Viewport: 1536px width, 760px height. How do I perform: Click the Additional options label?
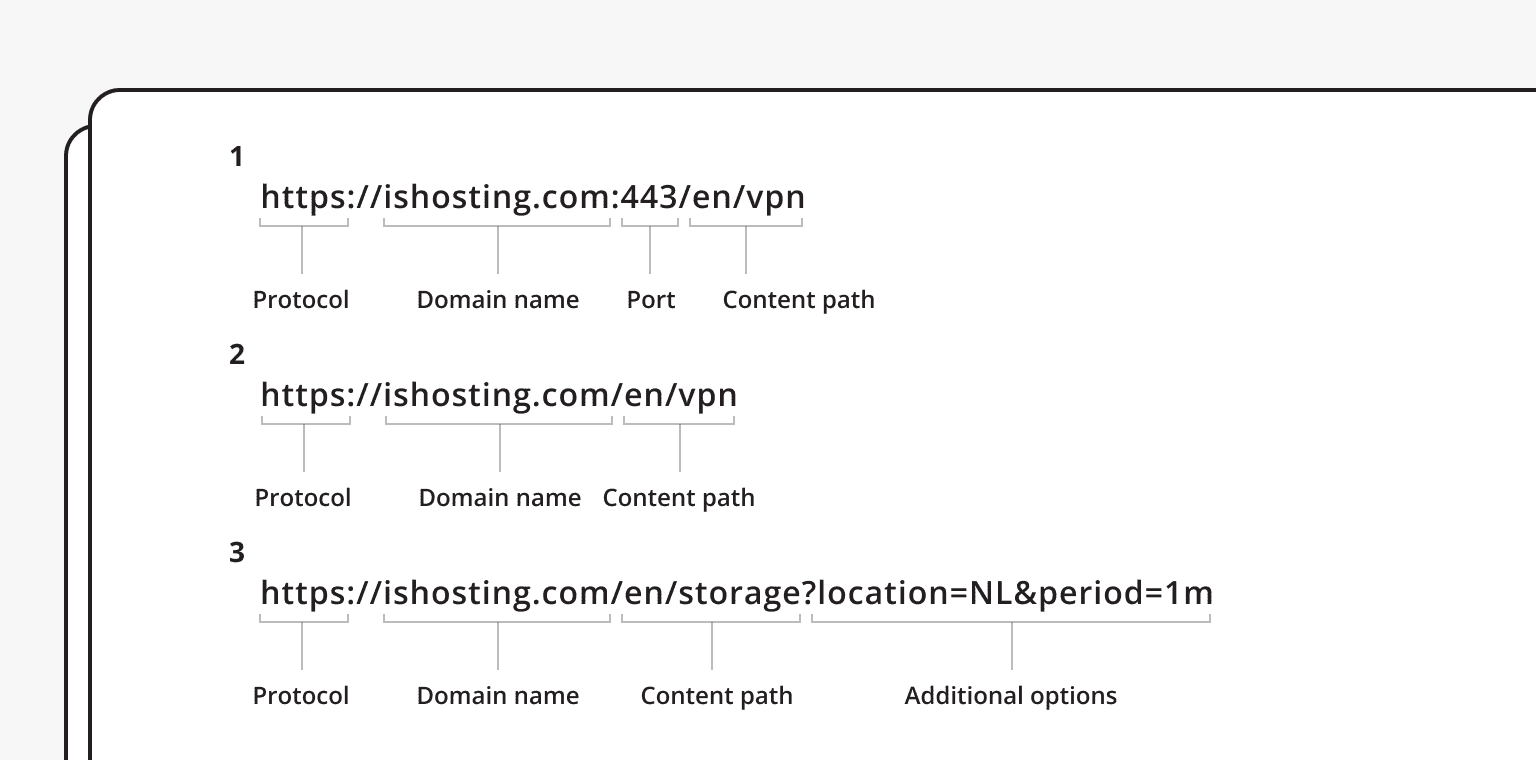coord(1011,696)
